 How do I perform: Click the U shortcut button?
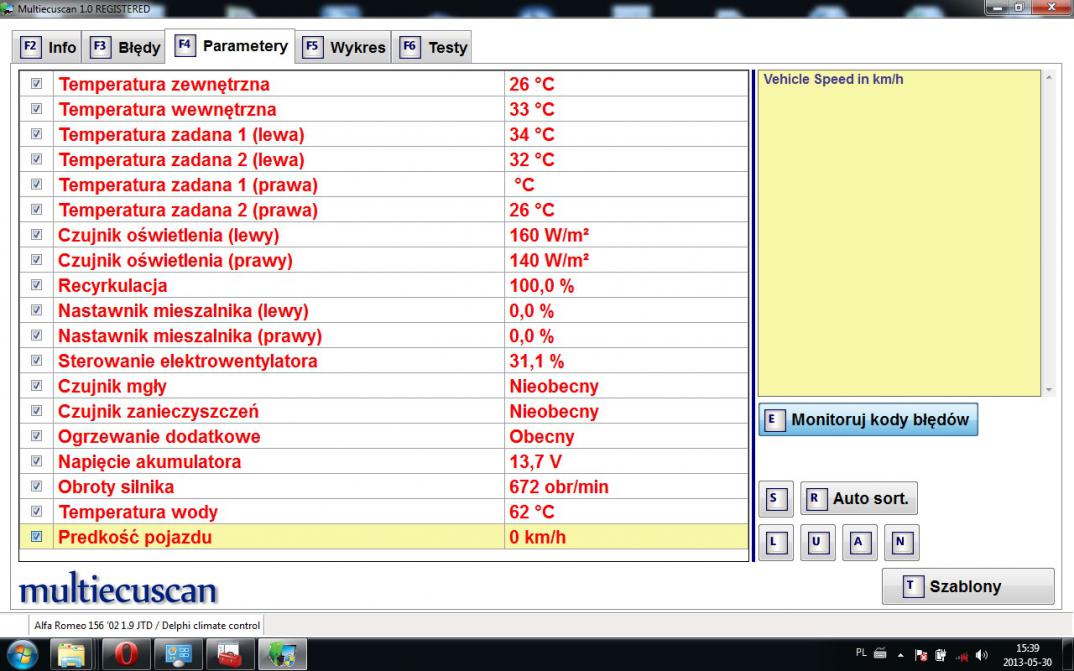817,542
